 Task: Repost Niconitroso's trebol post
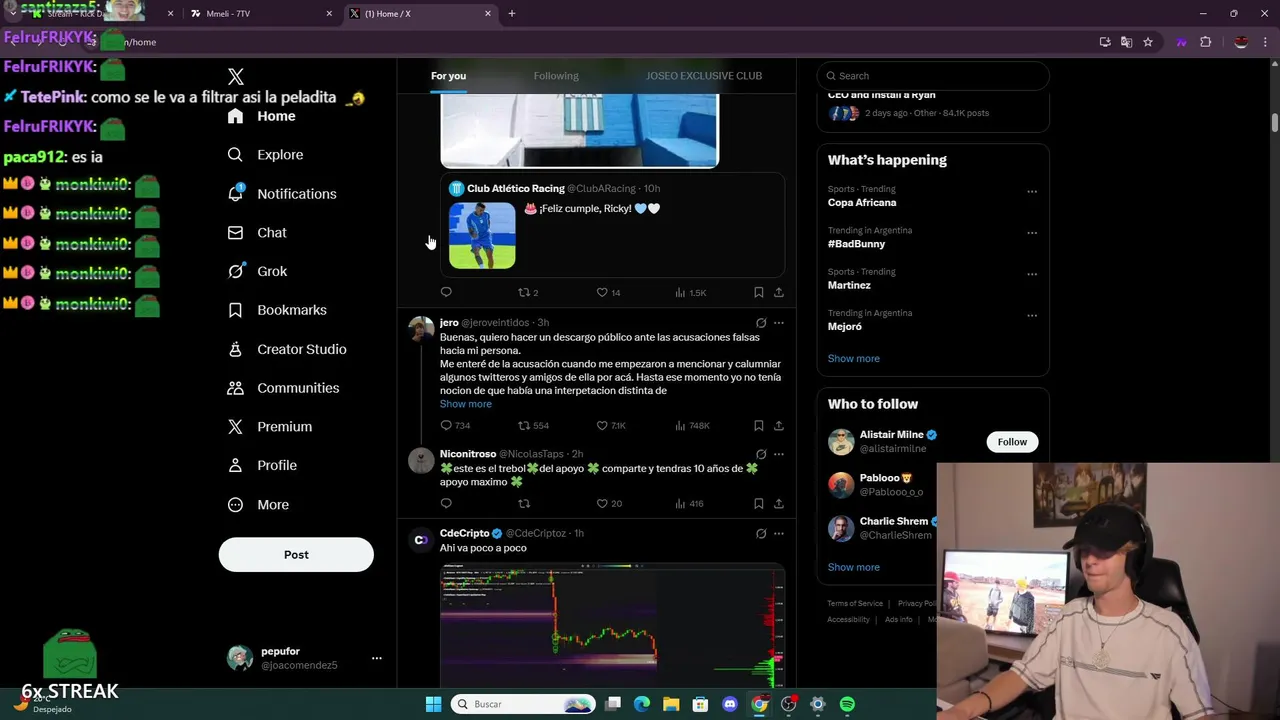point(523,504)
